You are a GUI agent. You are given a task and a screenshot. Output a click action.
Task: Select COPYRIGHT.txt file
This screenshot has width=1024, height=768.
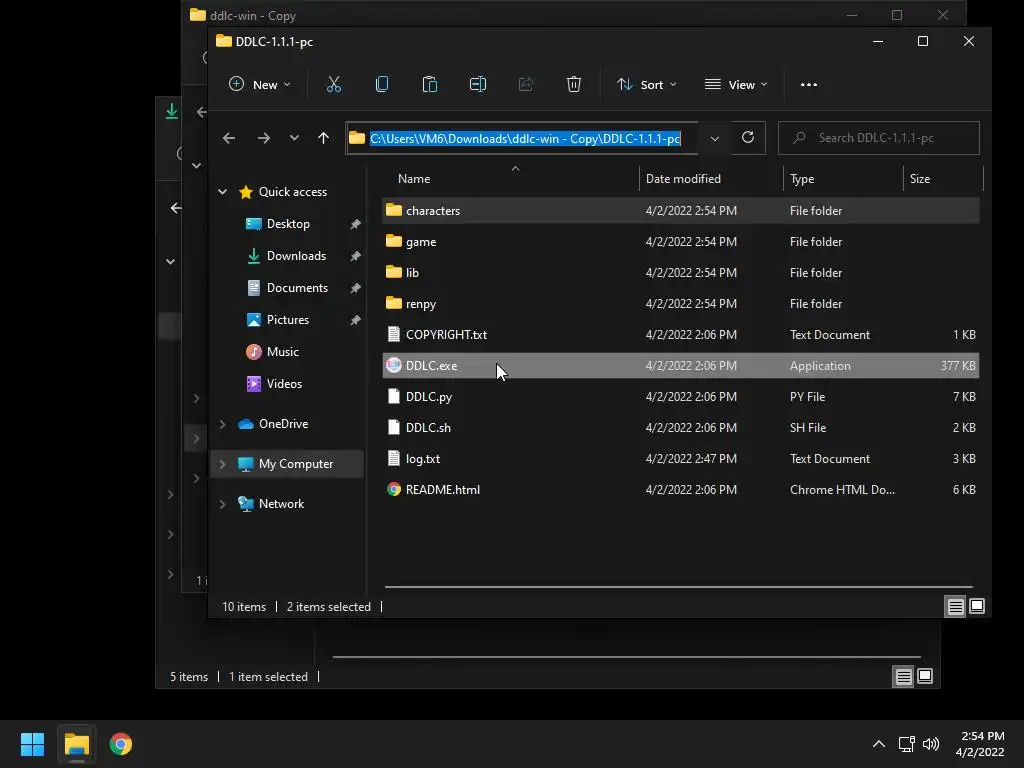coord(680,334)
